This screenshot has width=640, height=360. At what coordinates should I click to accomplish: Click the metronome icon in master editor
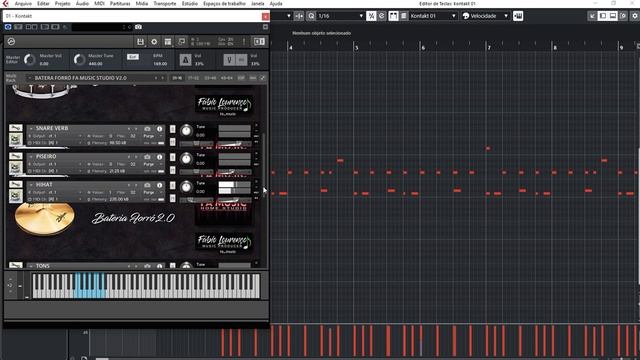pyautogui.click(x=185, y=60)
